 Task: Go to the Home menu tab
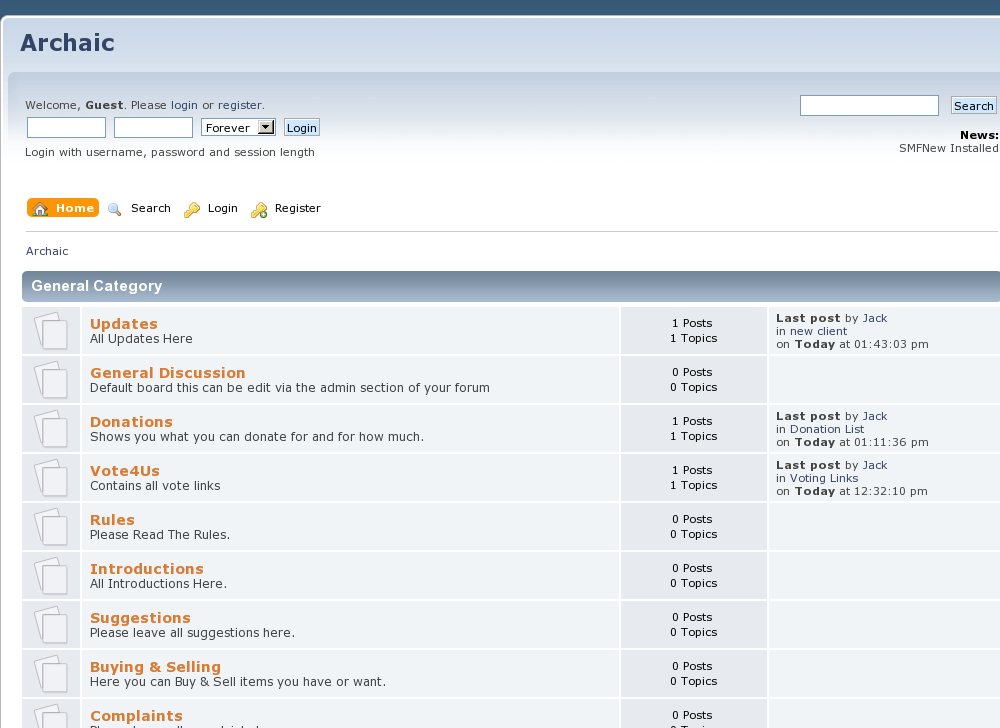click(63, 208)
